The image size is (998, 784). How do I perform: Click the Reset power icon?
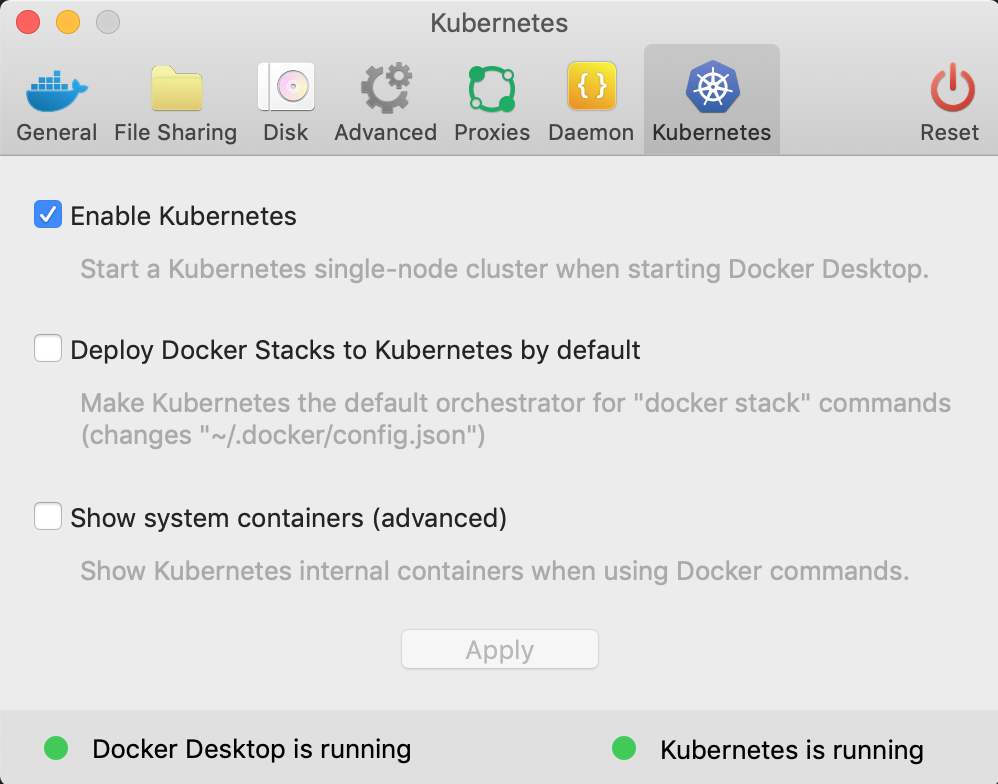tap(949, 87)
